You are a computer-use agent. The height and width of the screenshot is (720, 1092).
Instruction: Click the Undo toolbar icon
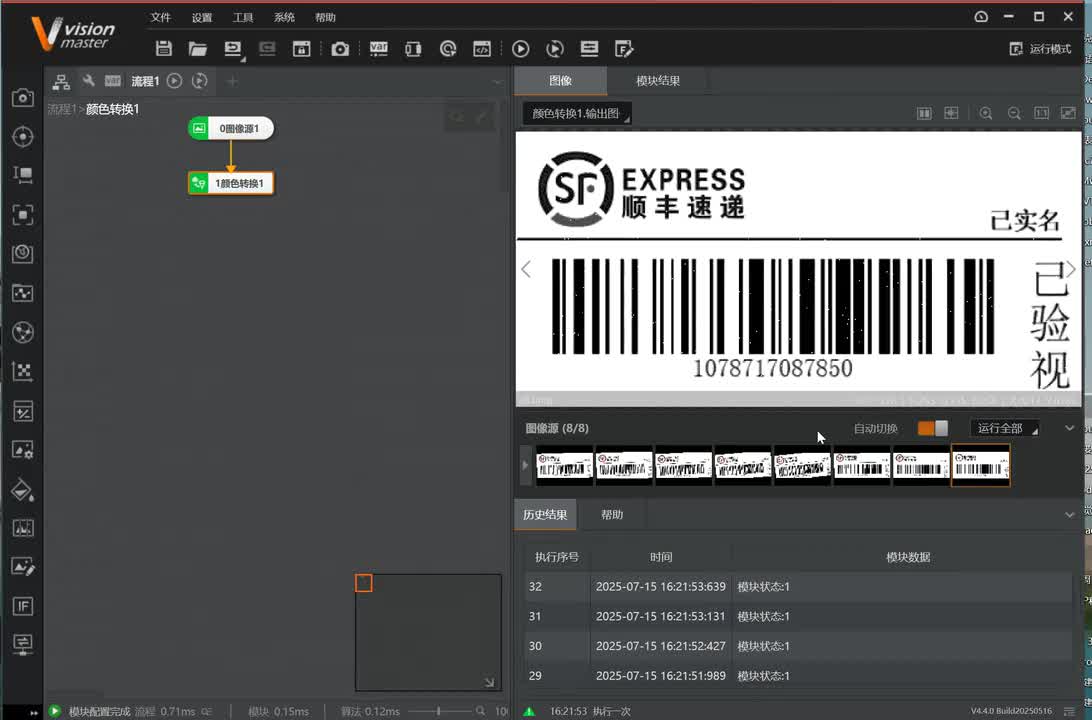click(x=233, y=49)
